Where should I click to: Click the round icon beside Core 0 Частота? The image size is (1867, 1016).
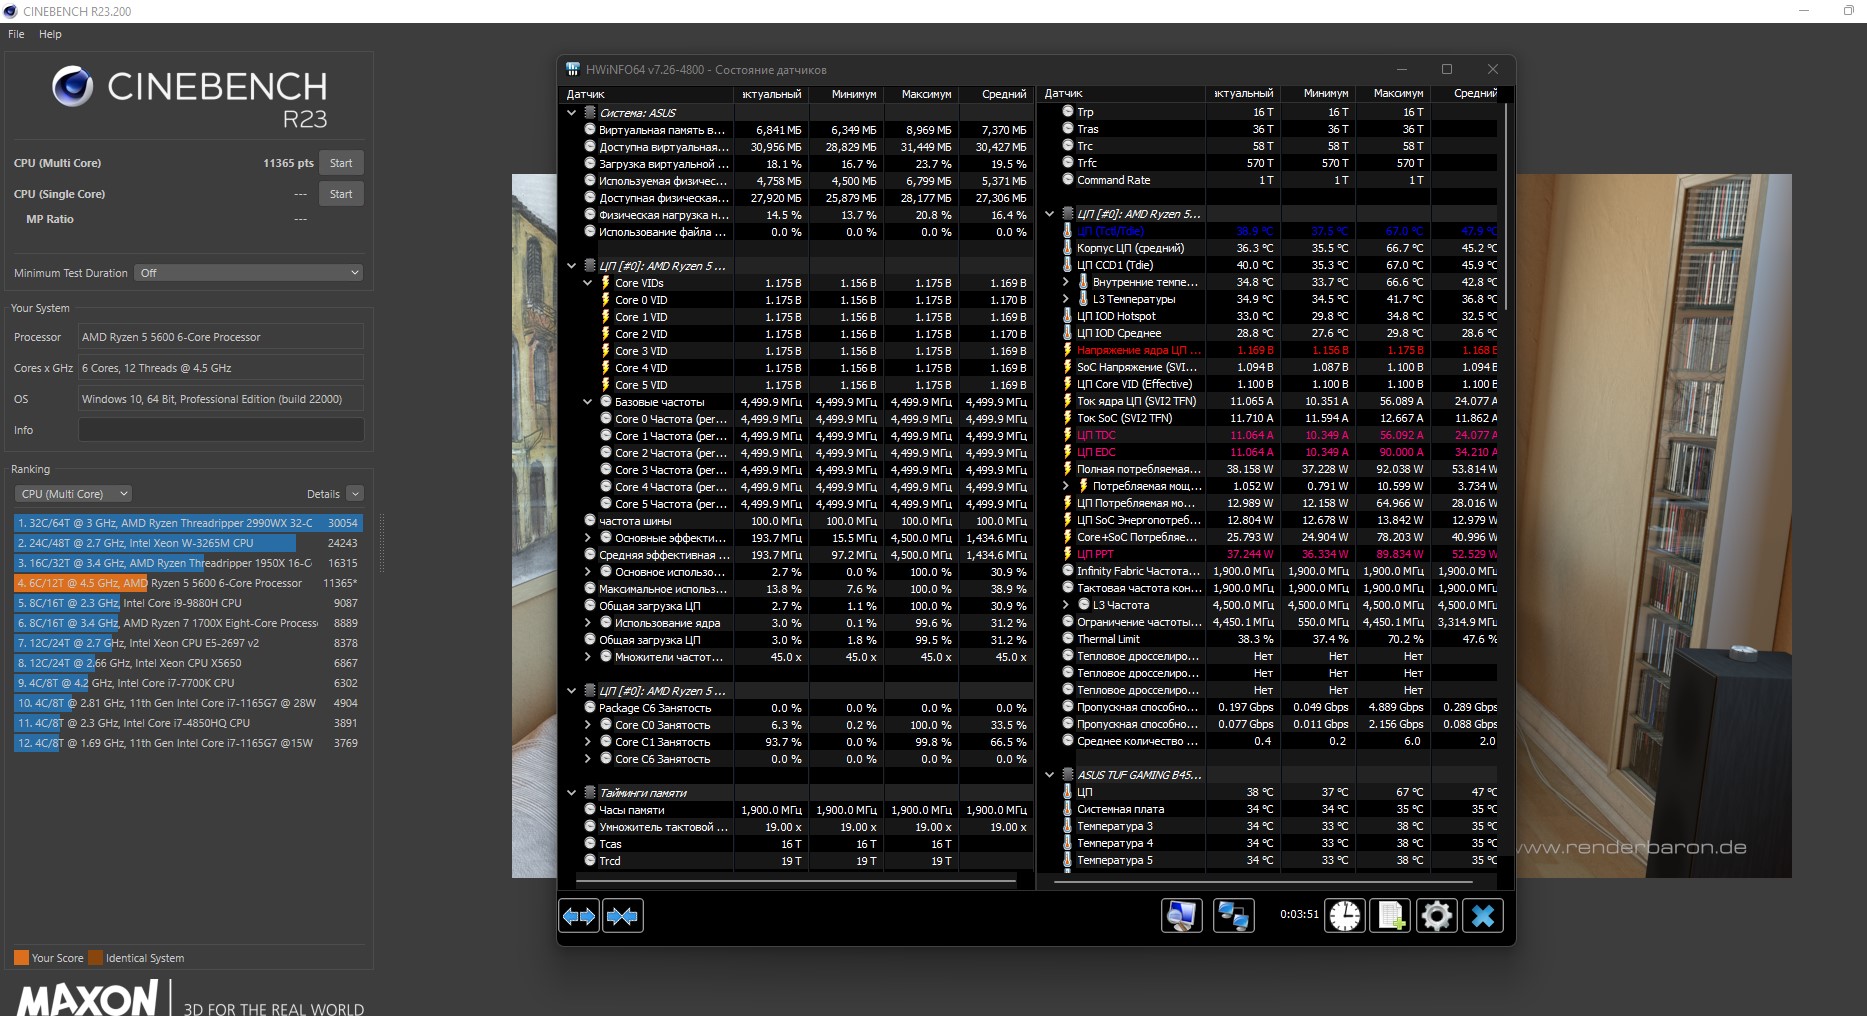(x=605, y=419)
